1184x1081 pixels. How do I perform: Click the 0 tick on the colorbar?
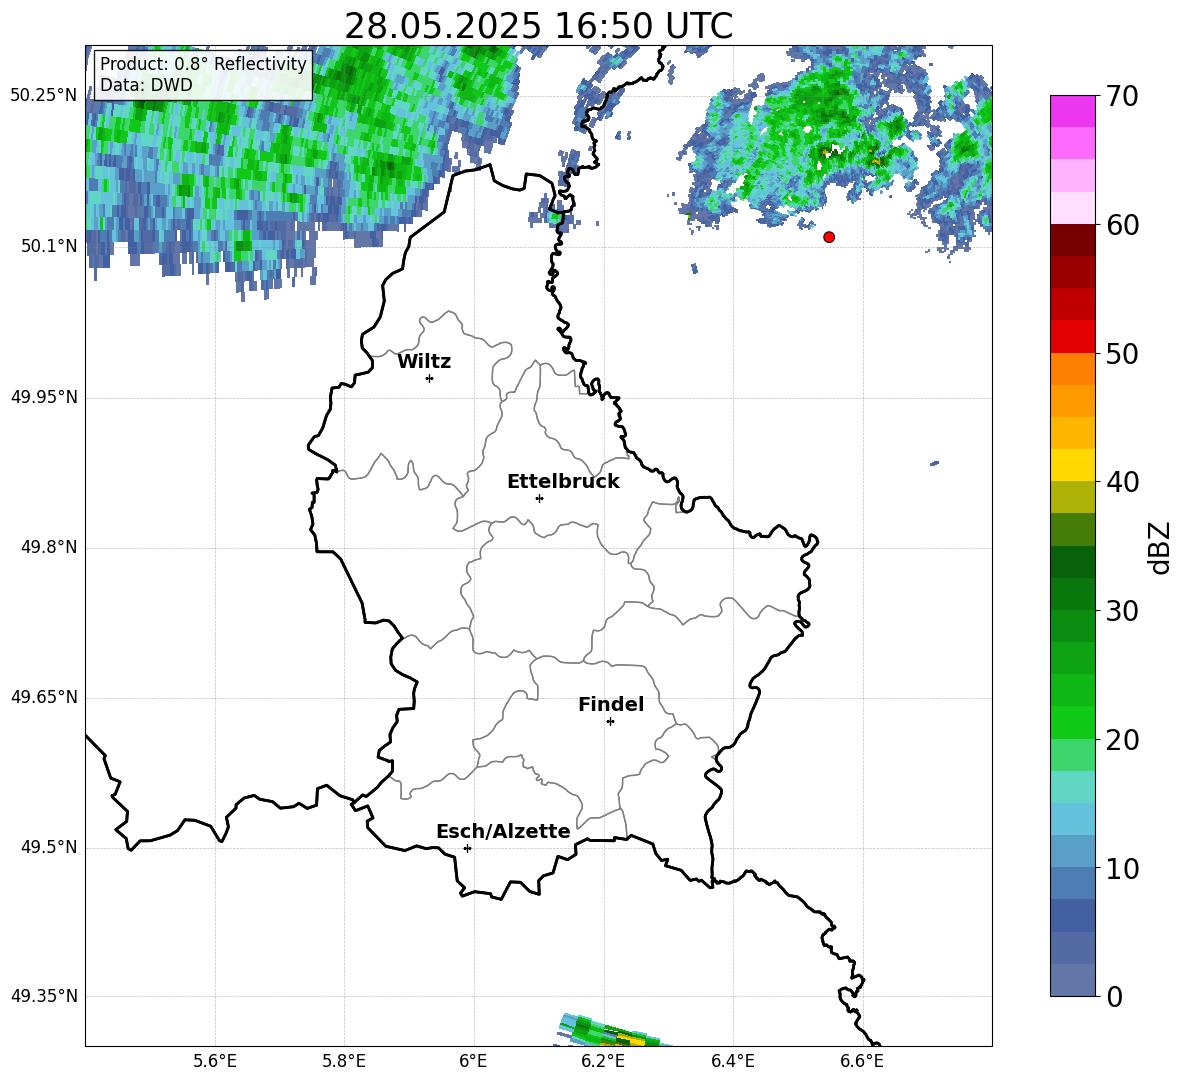click(x=1114, y=996)
